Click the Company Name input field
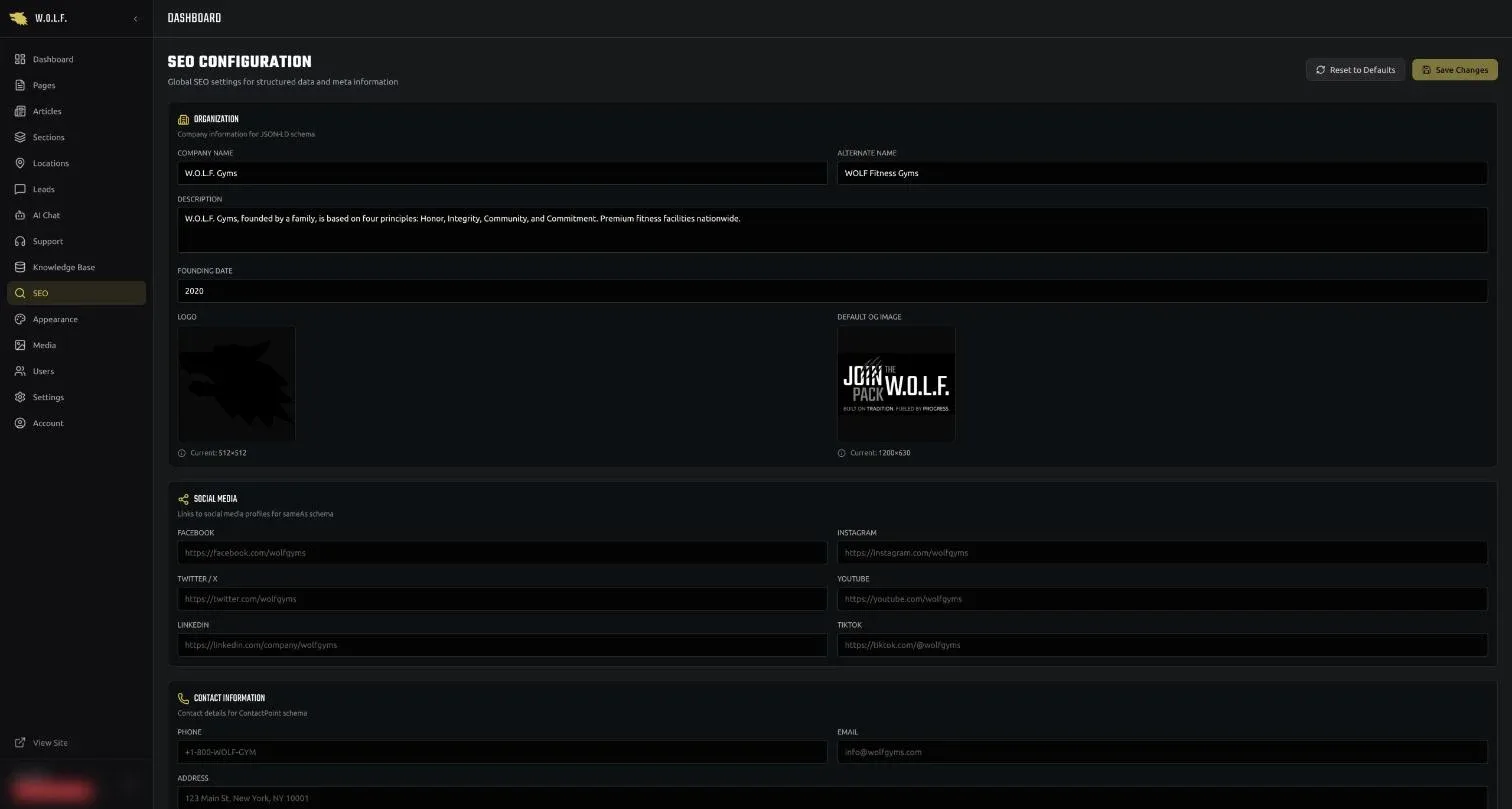This screenshot has height=809, width=1512. click(x=502, y=173)
